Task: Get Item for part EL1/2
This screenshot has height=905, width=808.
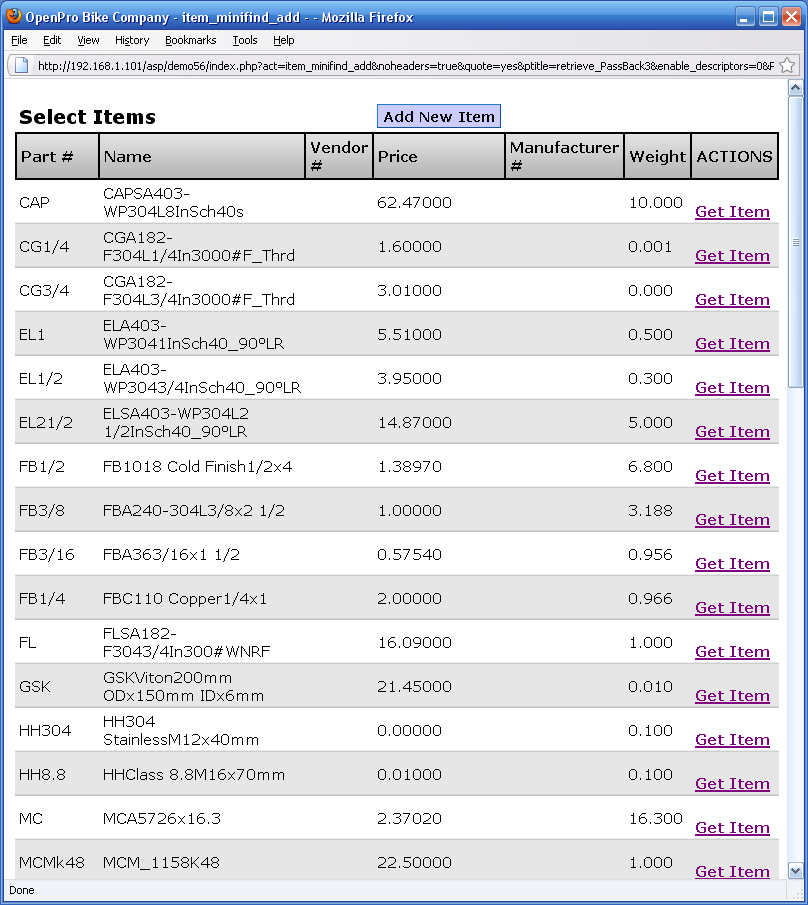Action: point(732,388)
